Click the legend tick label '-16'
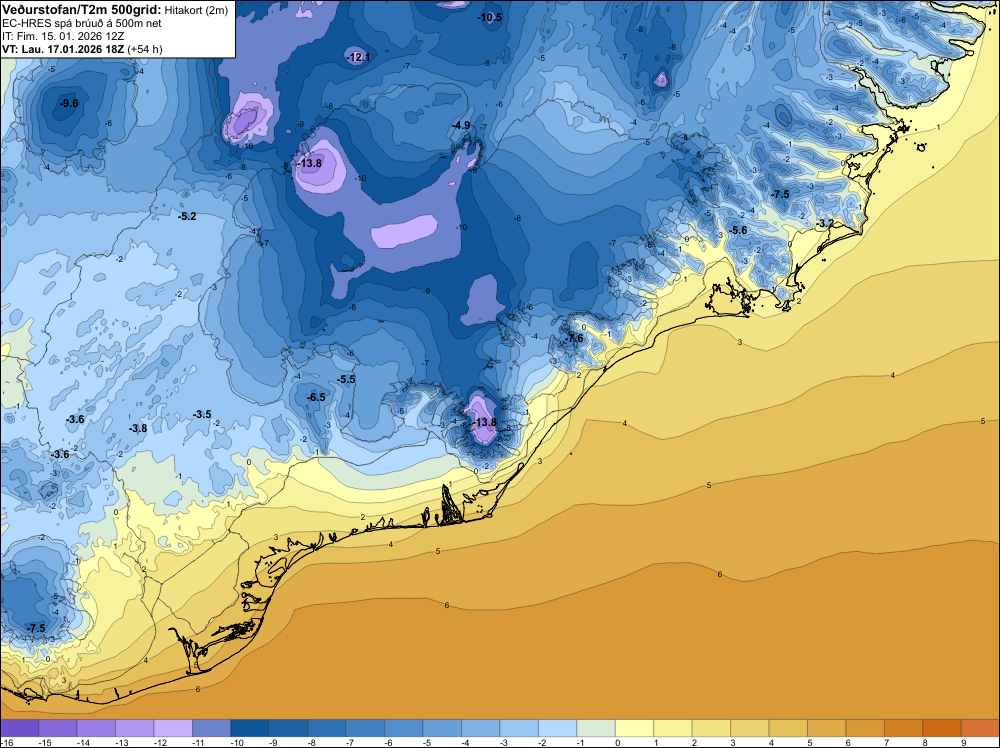The height and width of the screenshot is (748, 1000). [6, 742]
